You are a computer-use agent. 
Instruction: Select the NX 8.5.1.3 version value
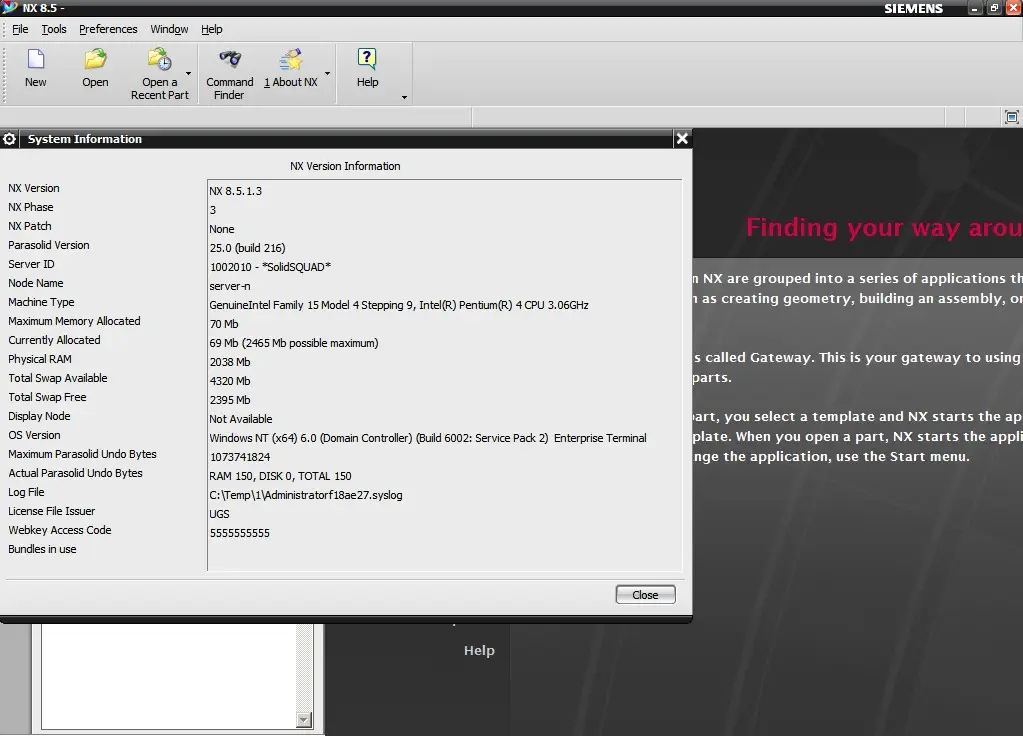click(x=236, y=191)
